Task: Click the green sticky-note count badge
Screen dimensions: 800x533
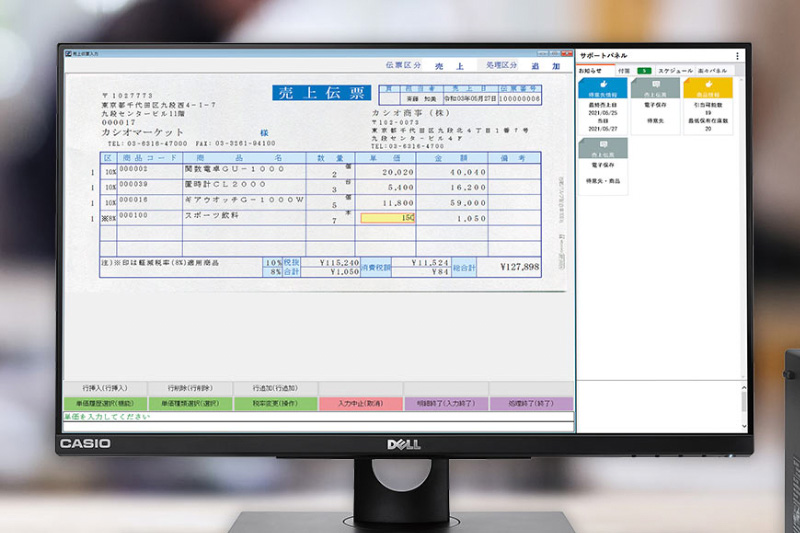Action: (x=644, y=71)
